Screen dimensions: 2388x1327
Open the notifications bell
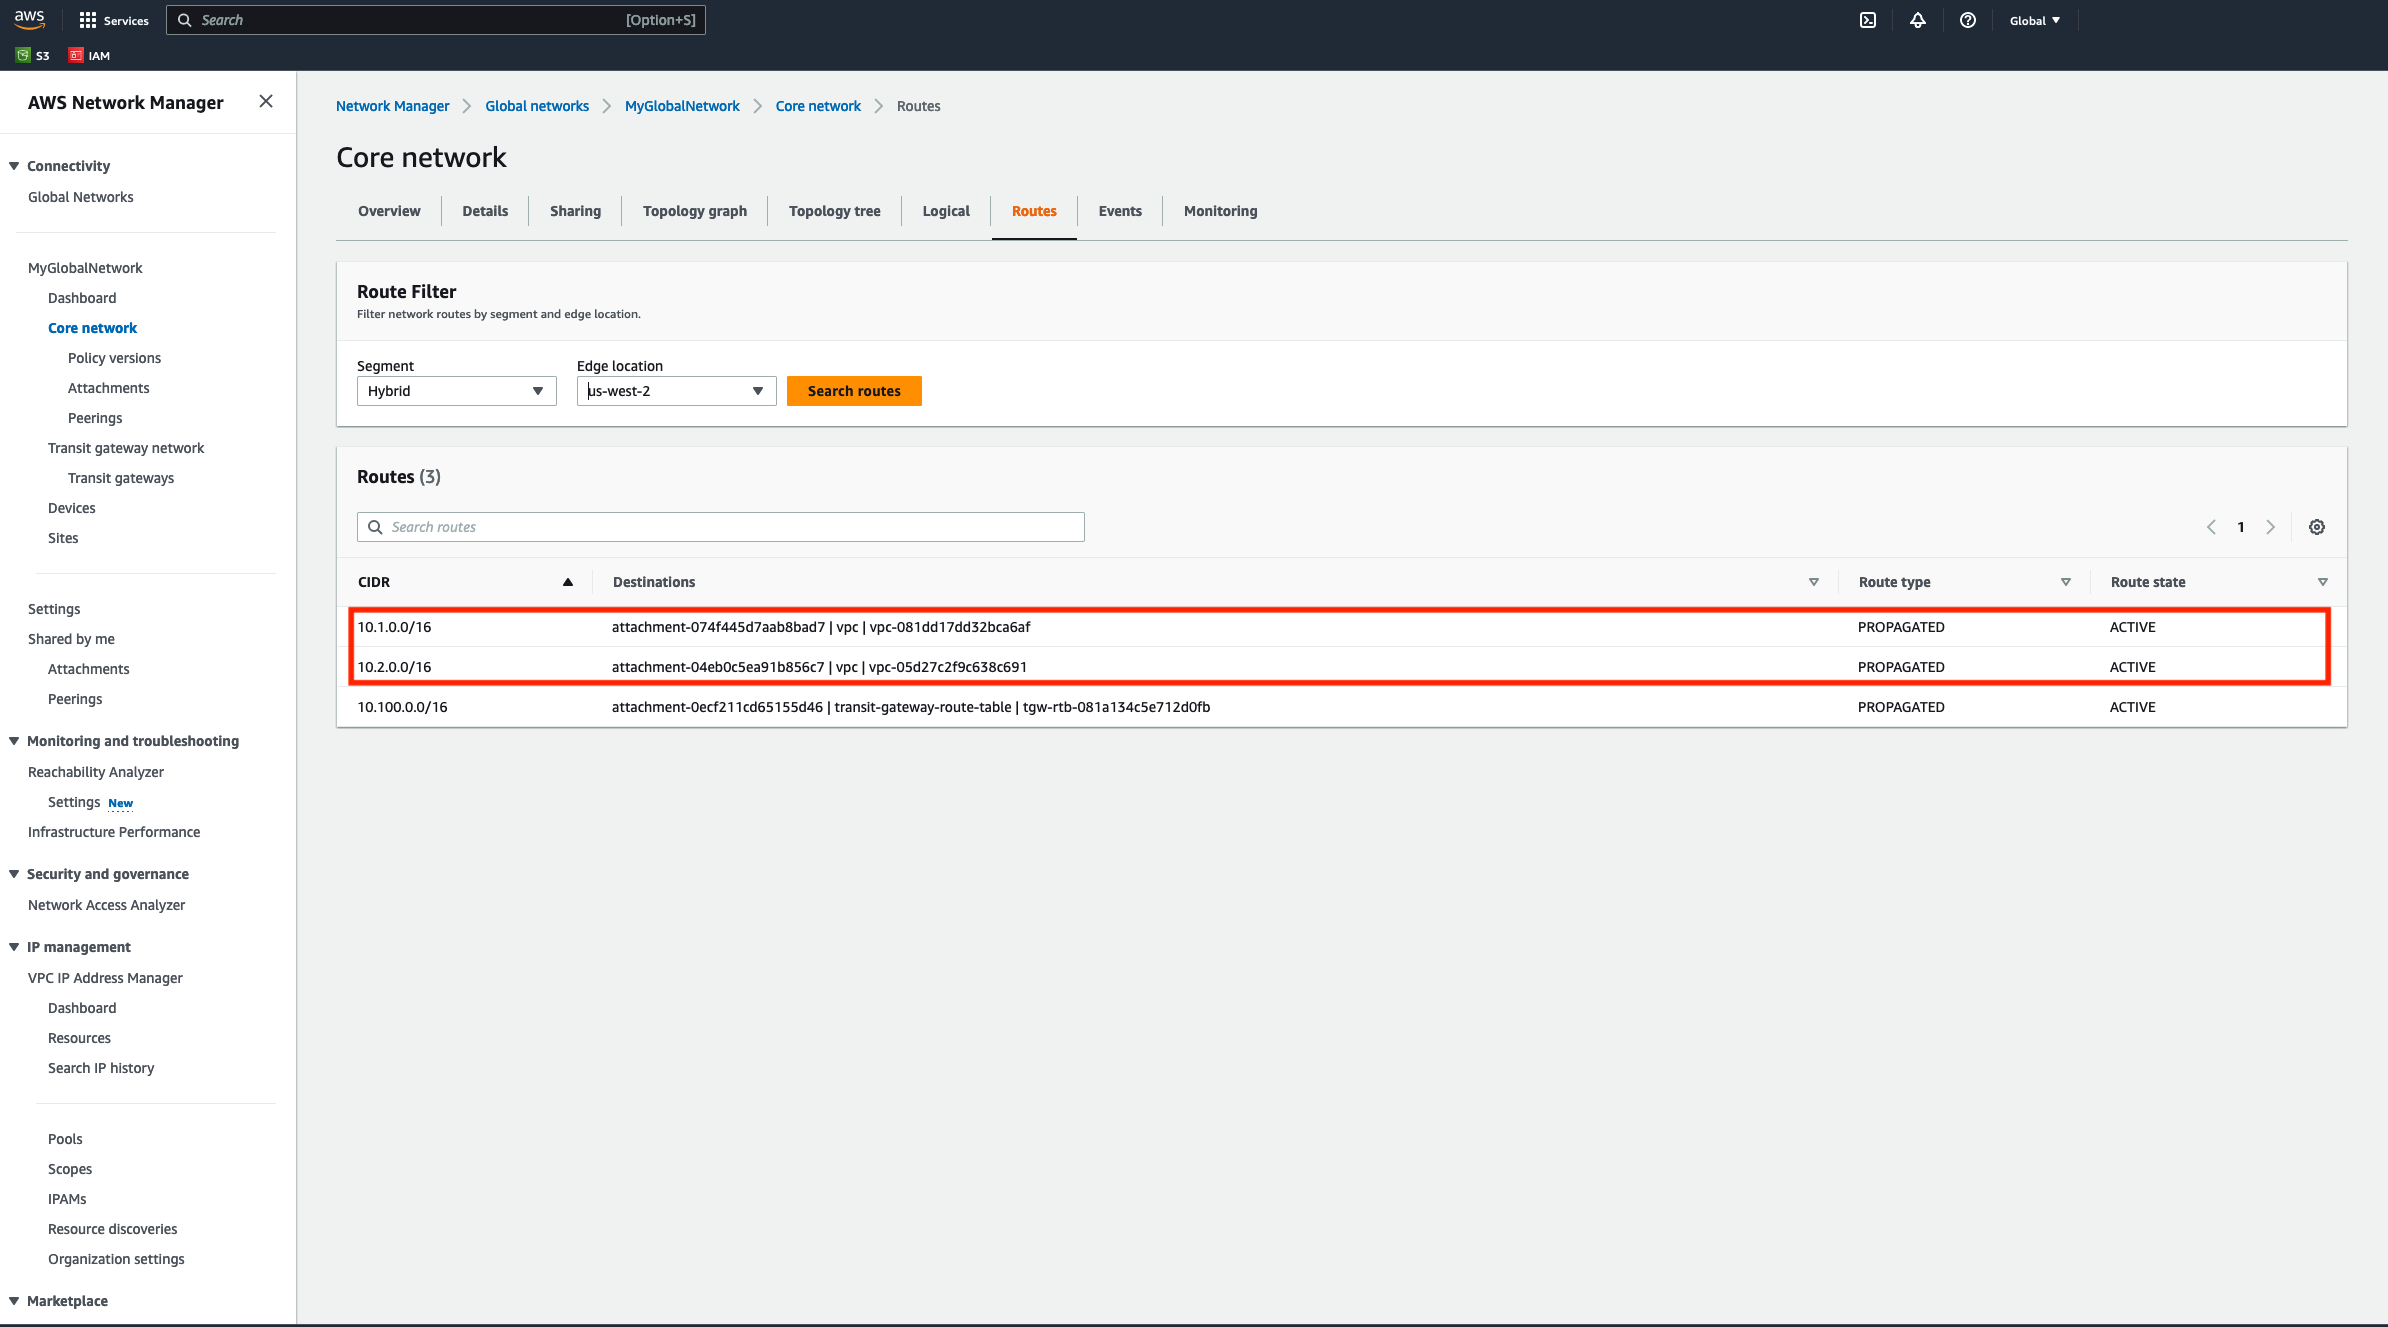1917,19
